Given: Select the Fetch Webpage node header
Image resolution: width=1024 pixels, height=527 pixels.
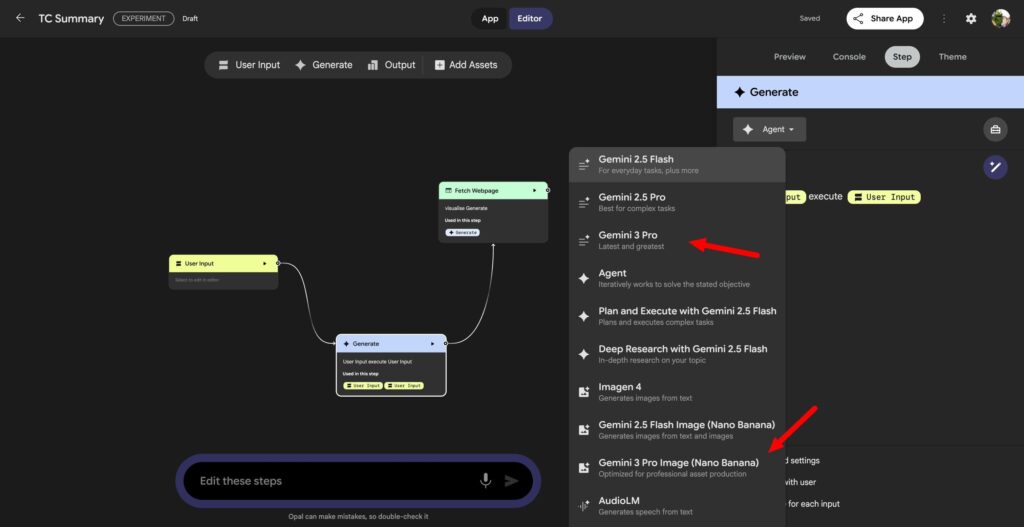Looking at the screenshot, I should [x=493, y=190].
